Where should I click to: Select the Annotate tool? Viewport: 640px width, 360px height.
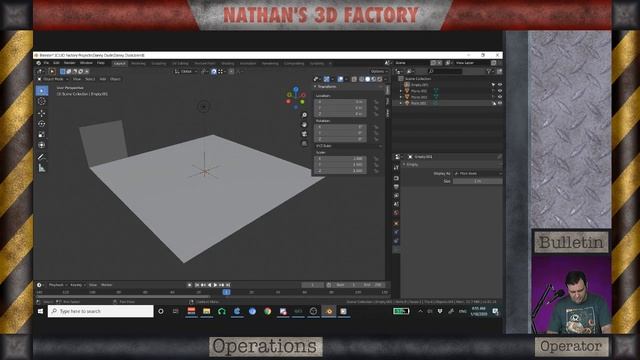42,157
